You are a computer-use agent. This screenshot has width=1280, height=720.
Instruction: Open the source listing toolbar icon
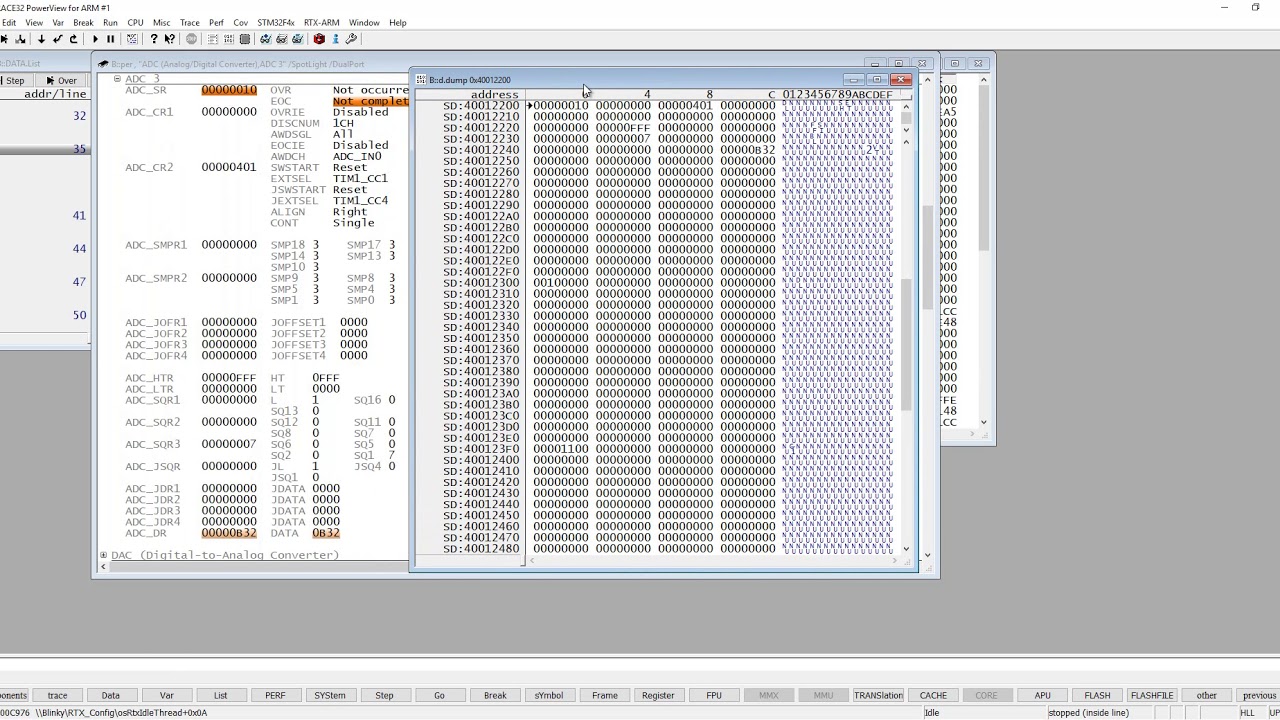click(213, 39)
